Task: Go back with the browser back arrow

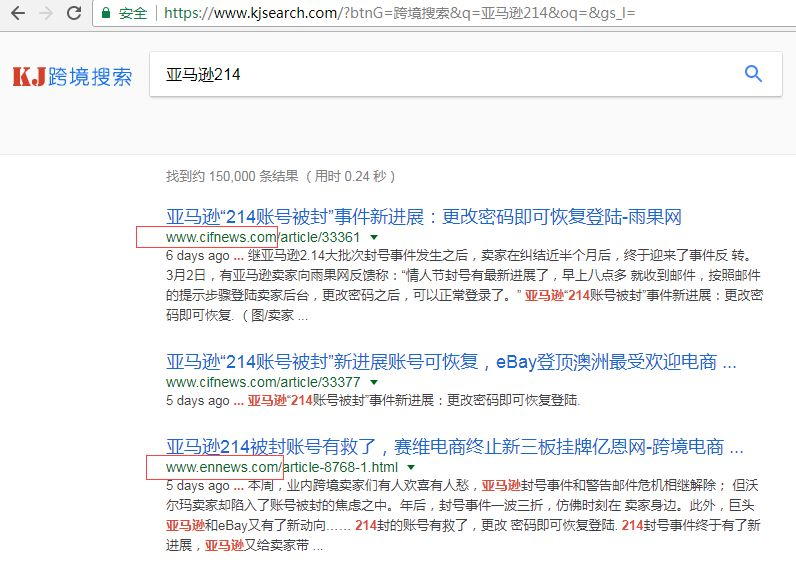Action: point(18,13)
